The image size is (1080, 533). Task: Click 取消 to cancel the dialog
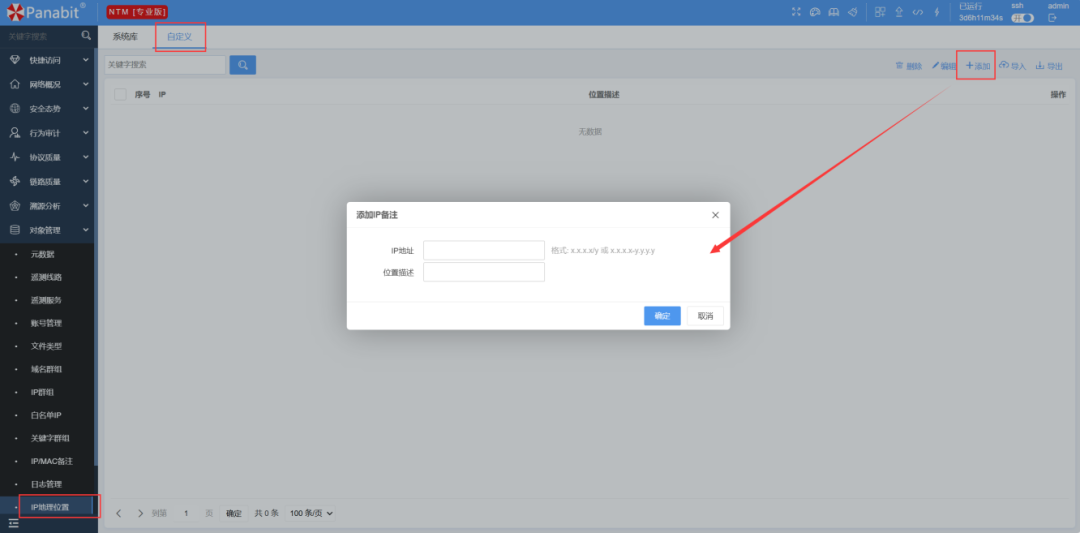coord(705,316)
